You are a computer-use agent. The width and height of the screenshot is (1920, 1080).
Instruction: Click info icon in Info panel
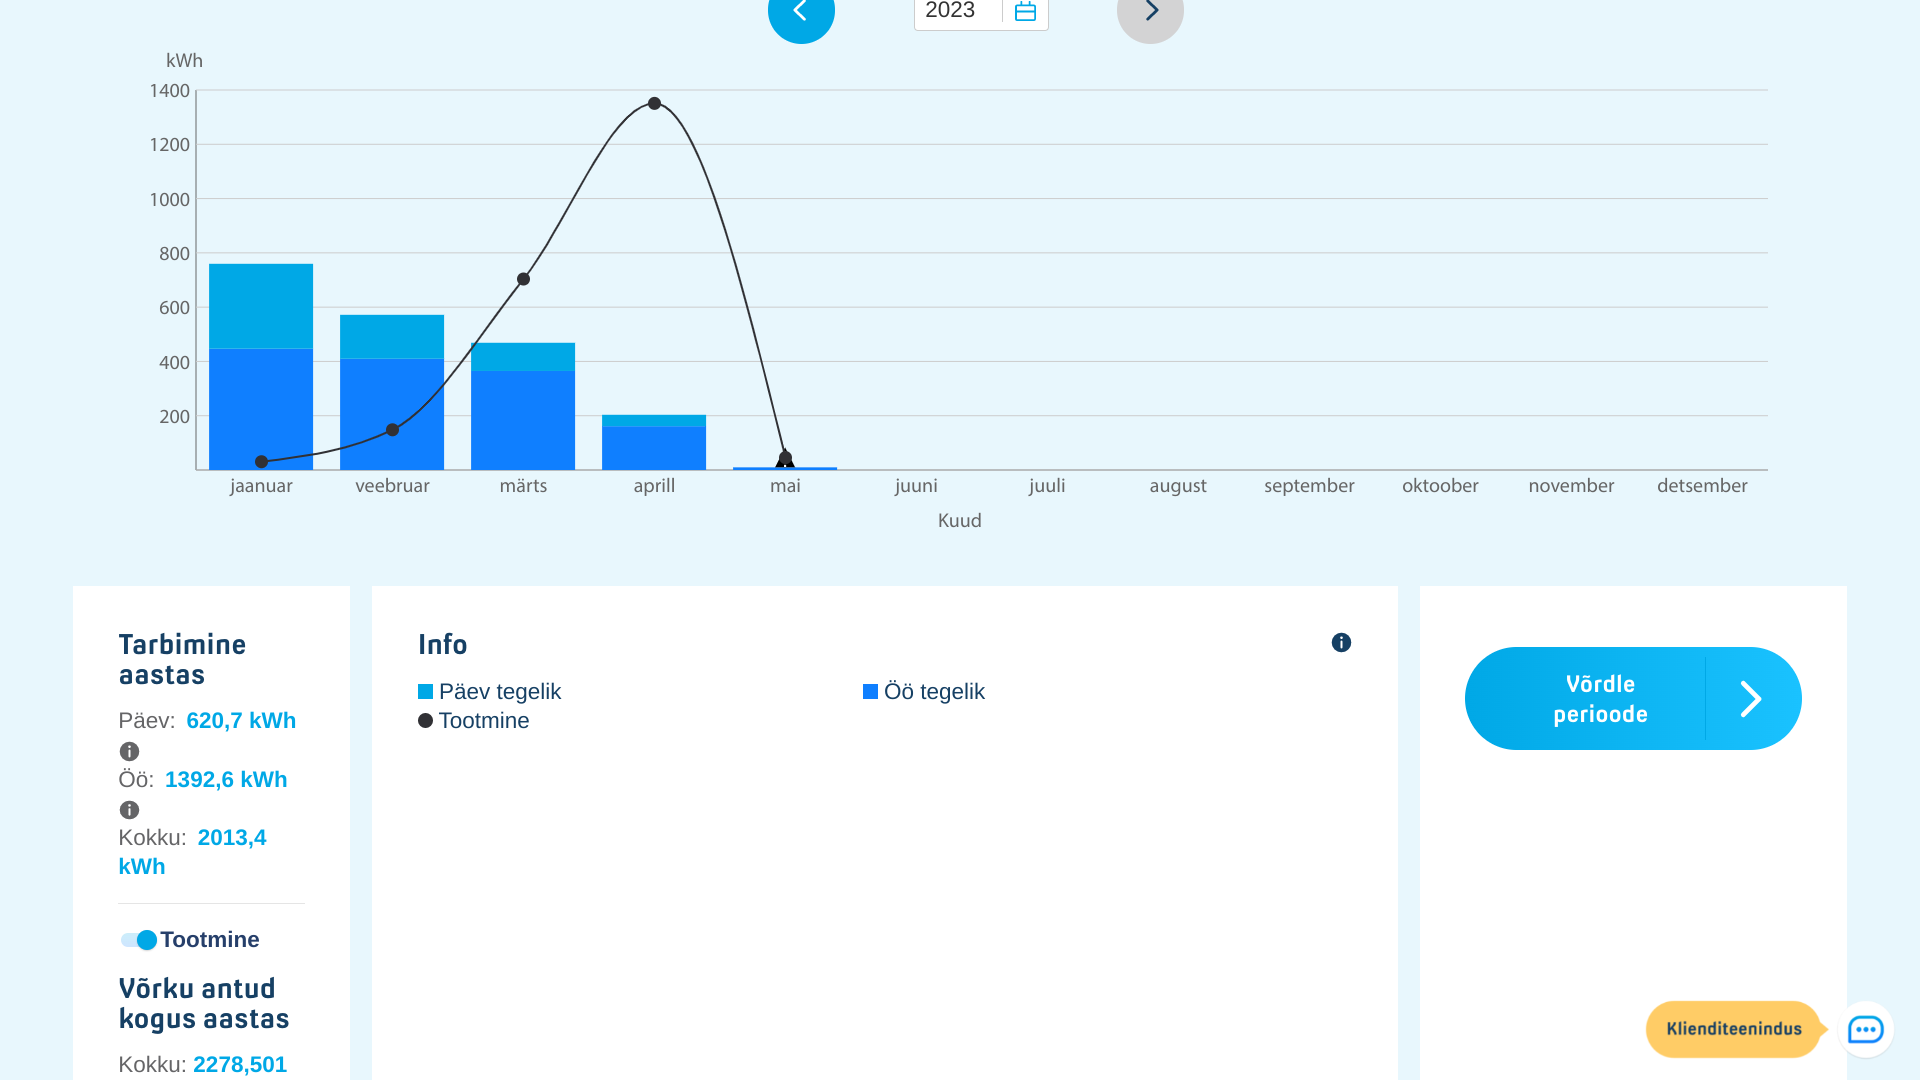tap(1341, 643)
